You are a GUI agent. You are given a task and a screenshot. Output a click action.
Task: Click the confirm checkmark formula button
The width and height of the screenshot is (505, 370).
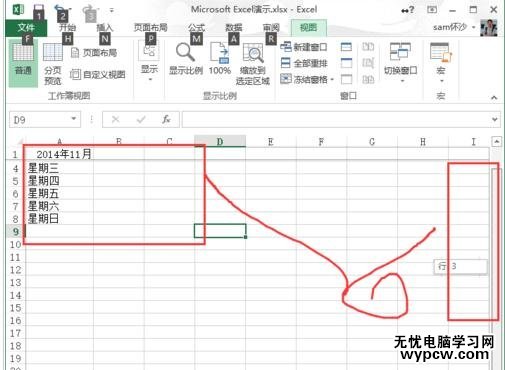[x=141, y=119]
